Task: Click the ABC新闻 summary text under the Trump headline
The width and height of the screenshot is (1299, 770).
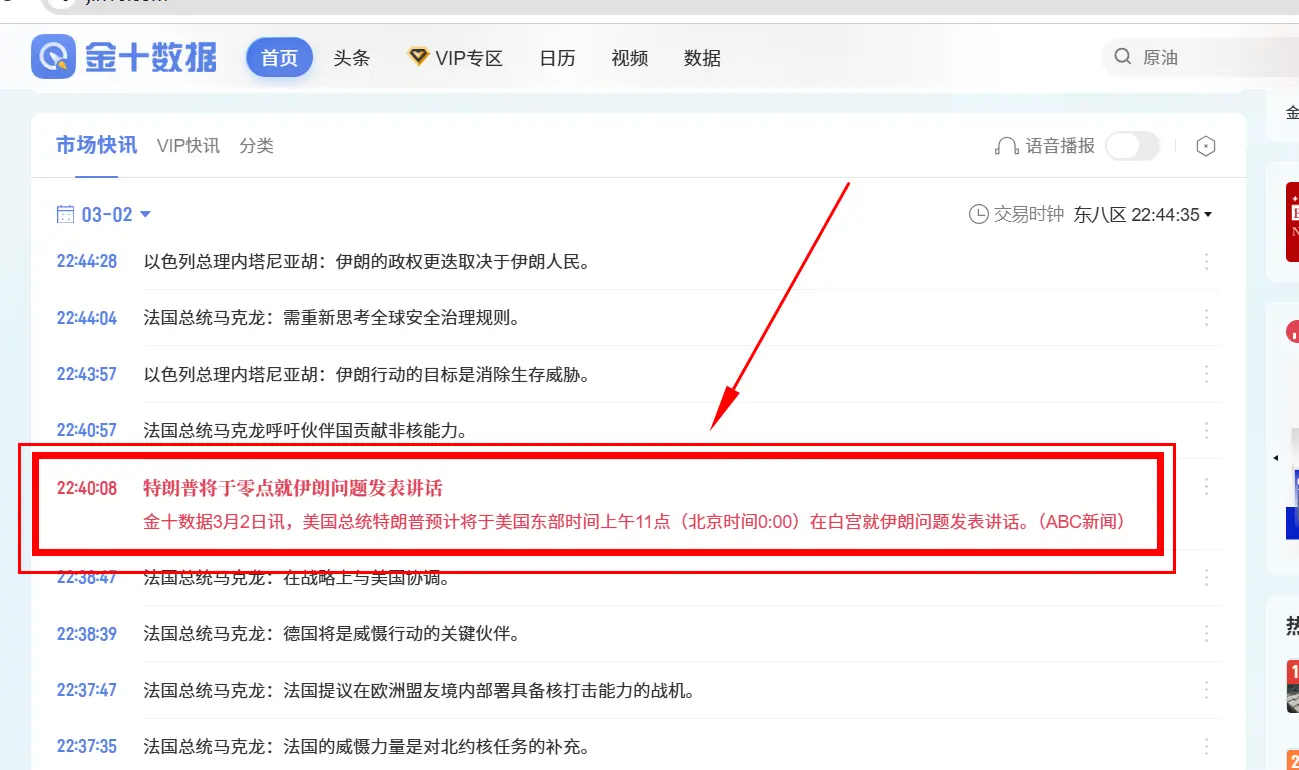Action: tap(635, 521)
